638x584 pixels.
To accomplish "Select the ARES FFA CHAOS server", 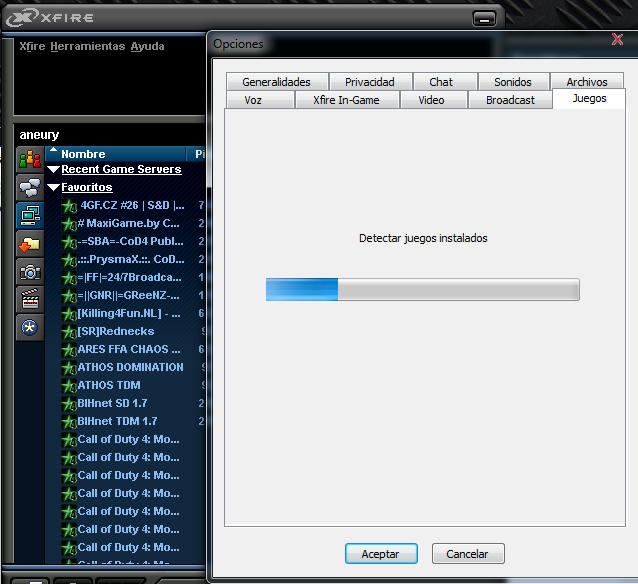I will click(x=129, y=349).
